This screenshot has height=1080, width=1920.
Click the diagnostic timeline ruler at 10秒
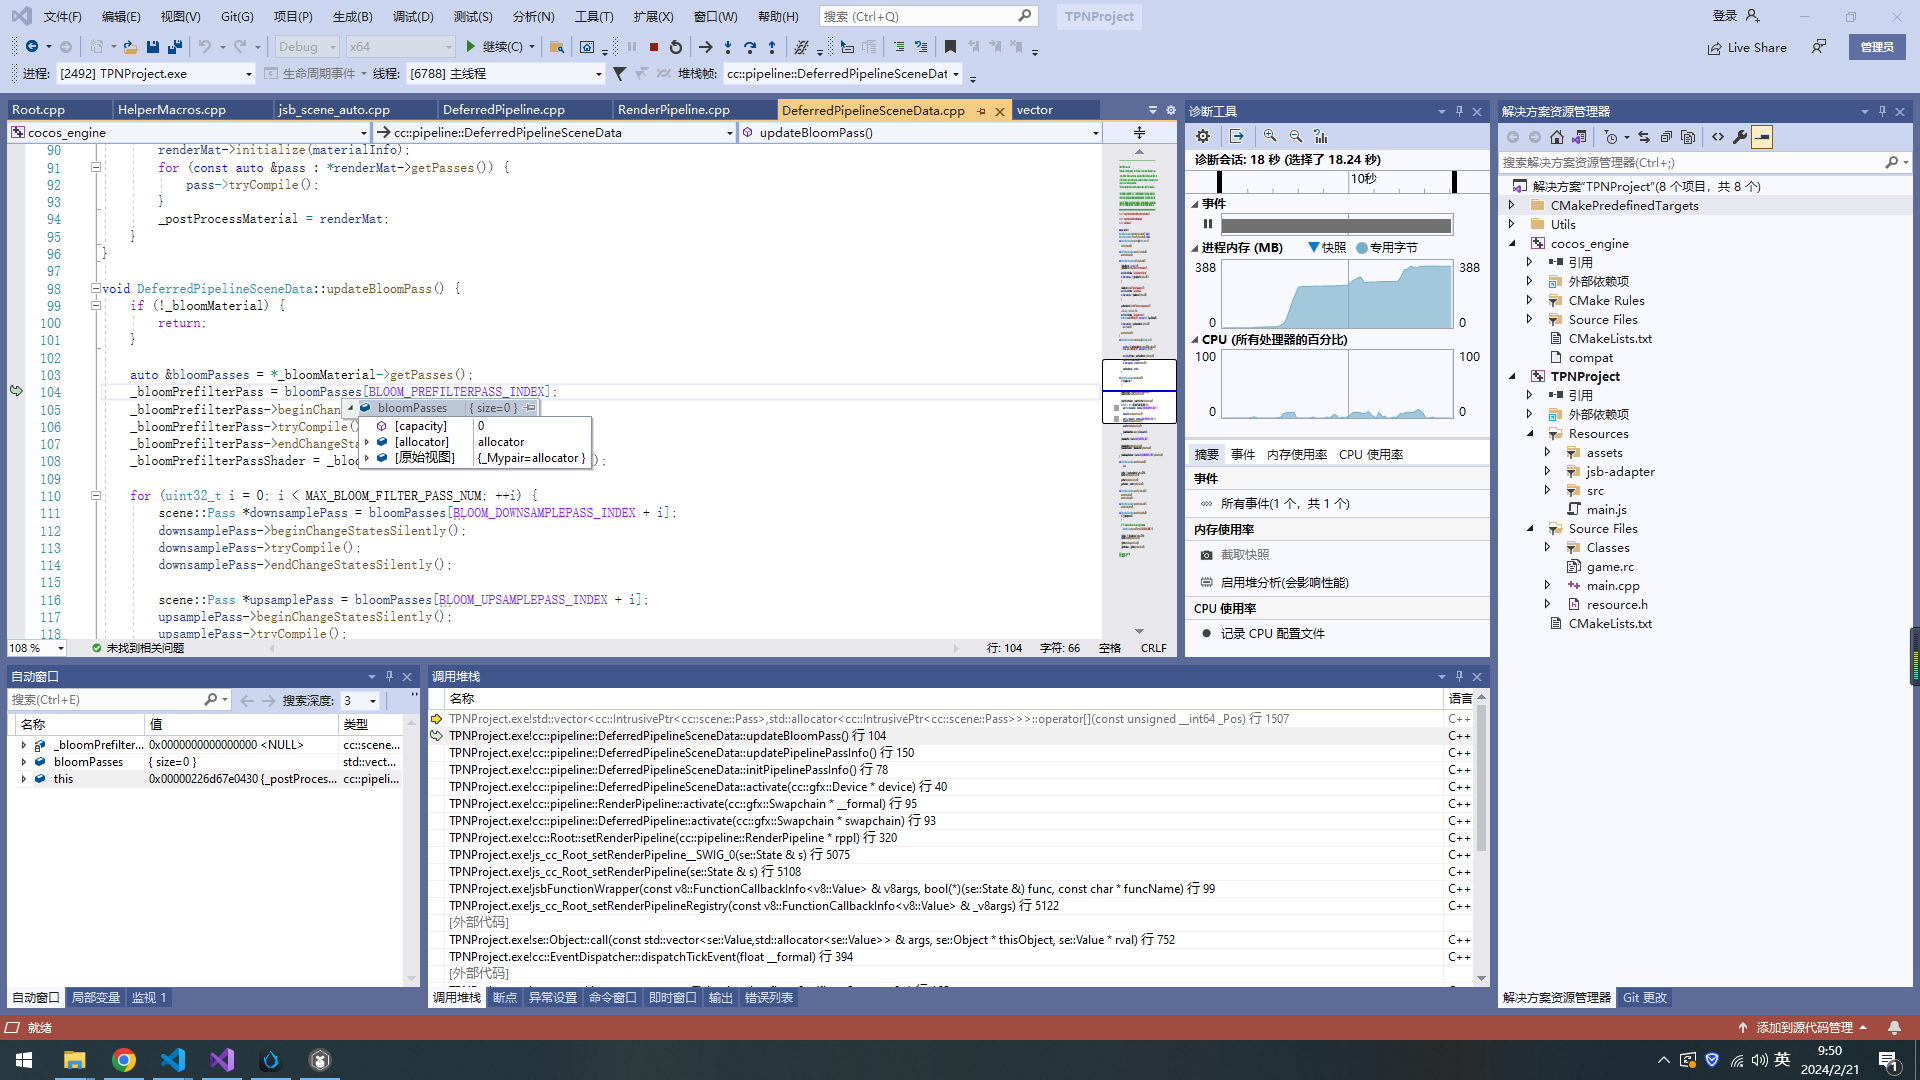click(x=1363, y=179)
